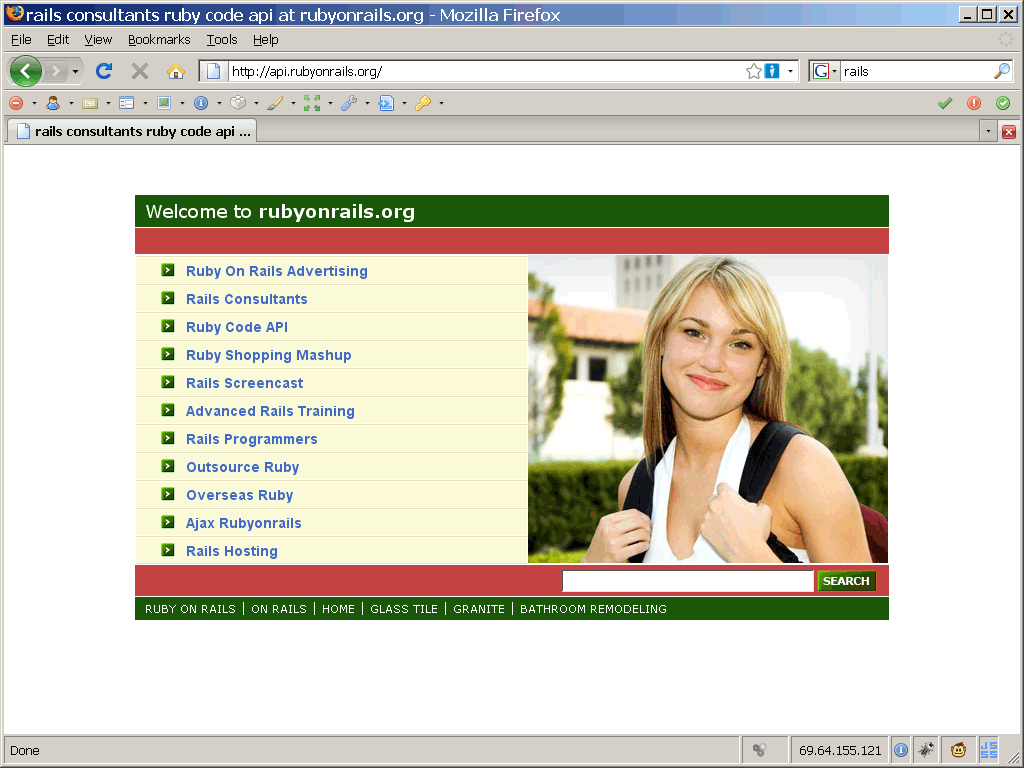Click the search magnifying glass icon
Screen dimensions: 1024x768
pyautogui.click(x=1002, y=71)
